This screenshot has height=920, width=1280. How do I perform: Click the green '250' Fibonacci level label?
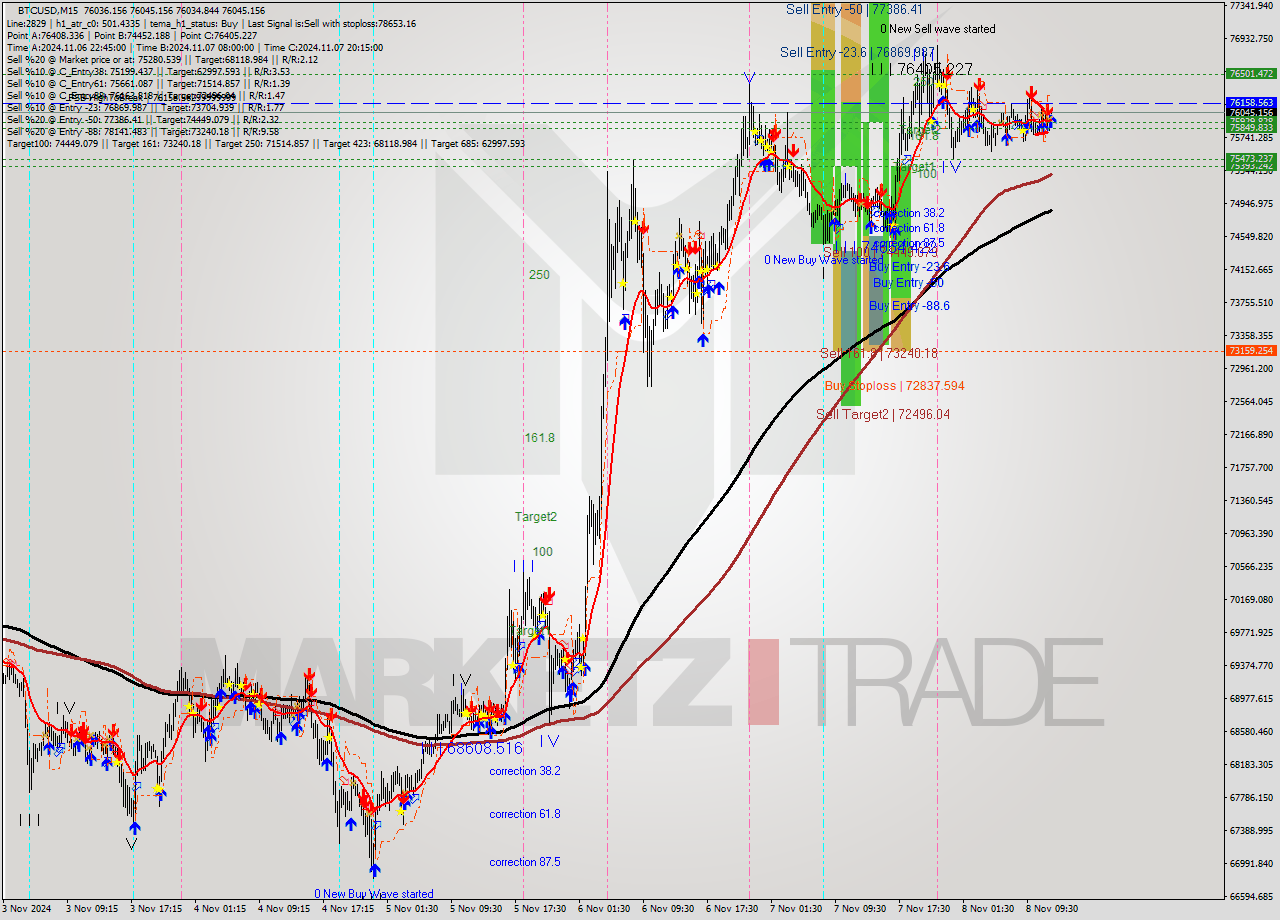pos(539,275)
